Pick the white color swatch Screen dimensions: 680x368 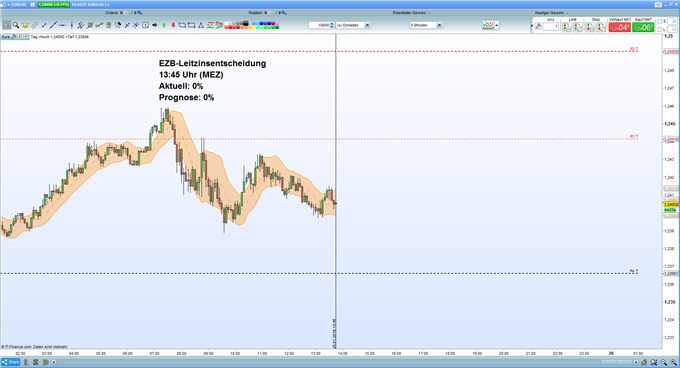point(226,23)
